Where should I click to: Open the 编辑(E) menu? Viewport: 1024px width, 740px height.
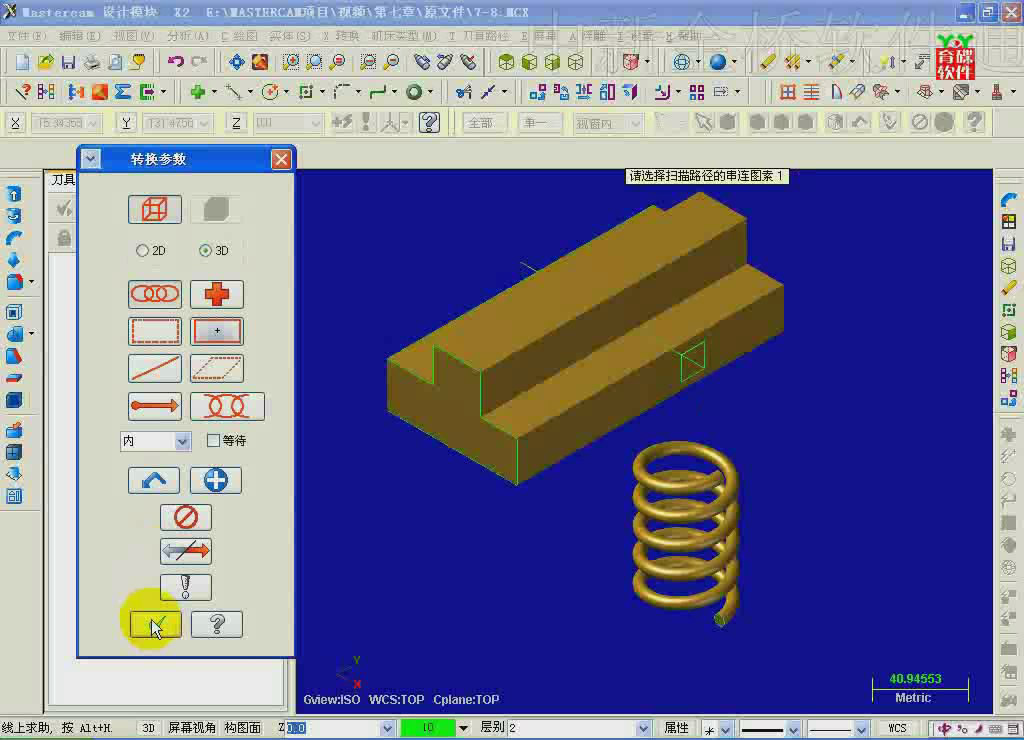click(80, 36)
